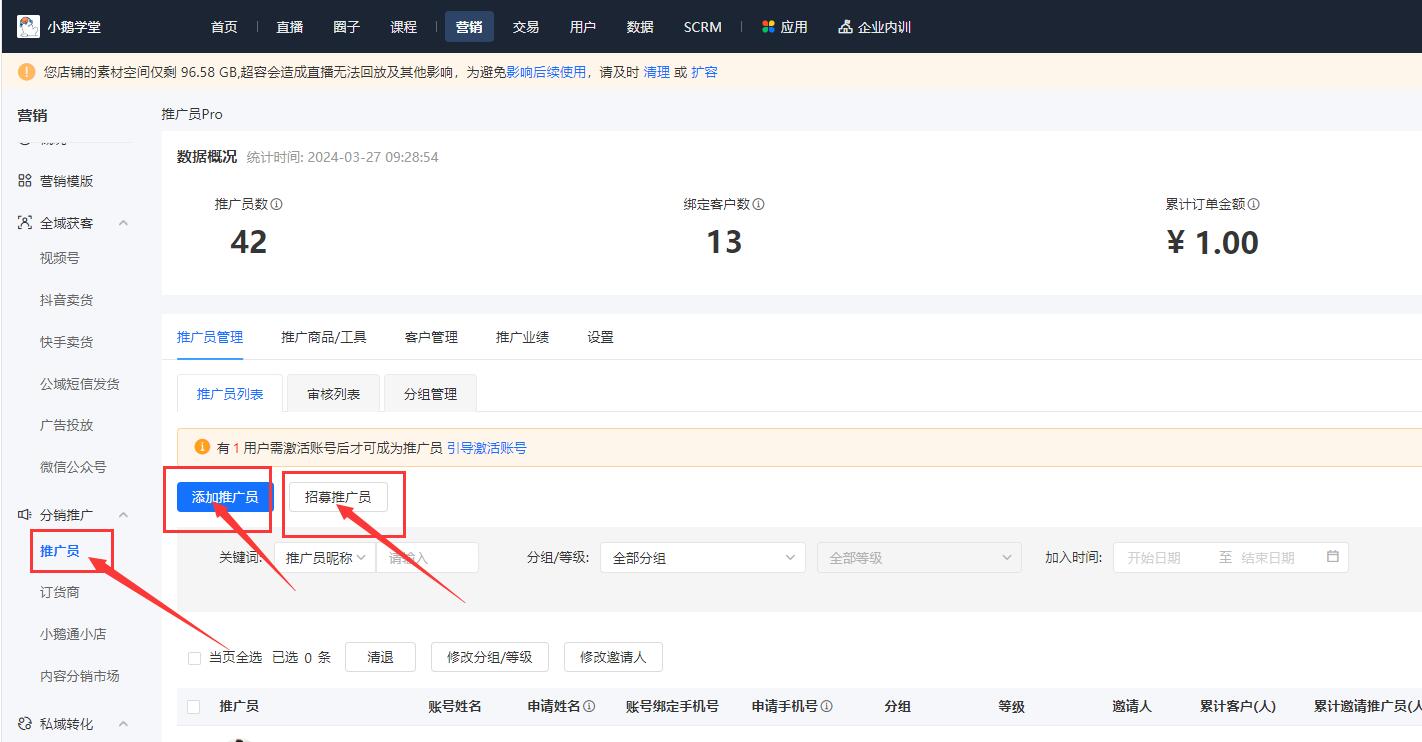
Task: Click info icon next to 申请姓名 column
Action: [589, 706]
